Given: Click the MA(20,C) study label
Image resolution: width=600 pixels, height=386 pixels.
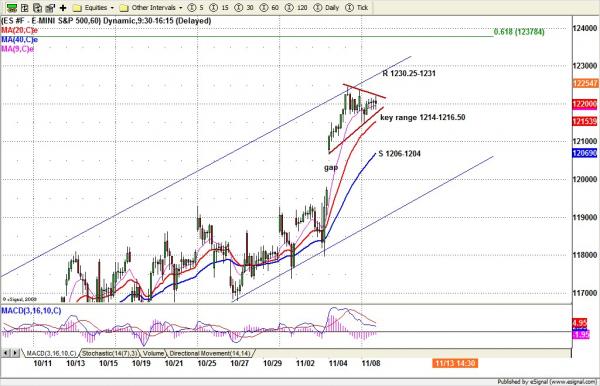Looking at the screenshot, I should pos(19,30).
